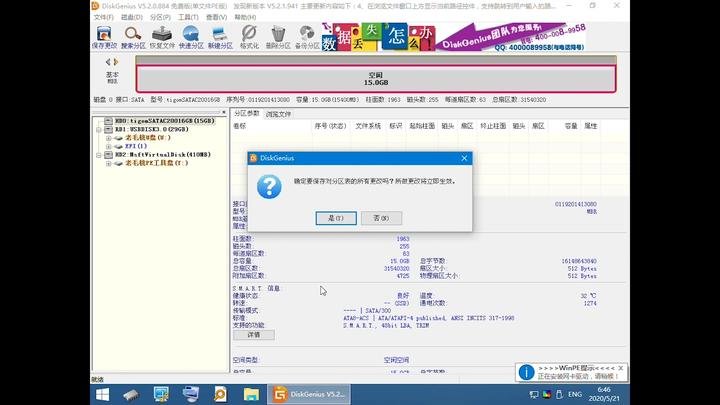Open the monitor and tools taskbar icon
This screenshot has width=720, height=405.
(161, 394)
